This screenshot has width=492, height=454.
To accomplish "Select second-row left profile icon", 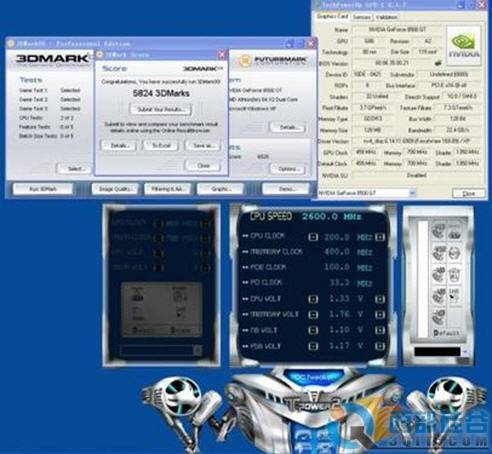I will coord(438,253).
